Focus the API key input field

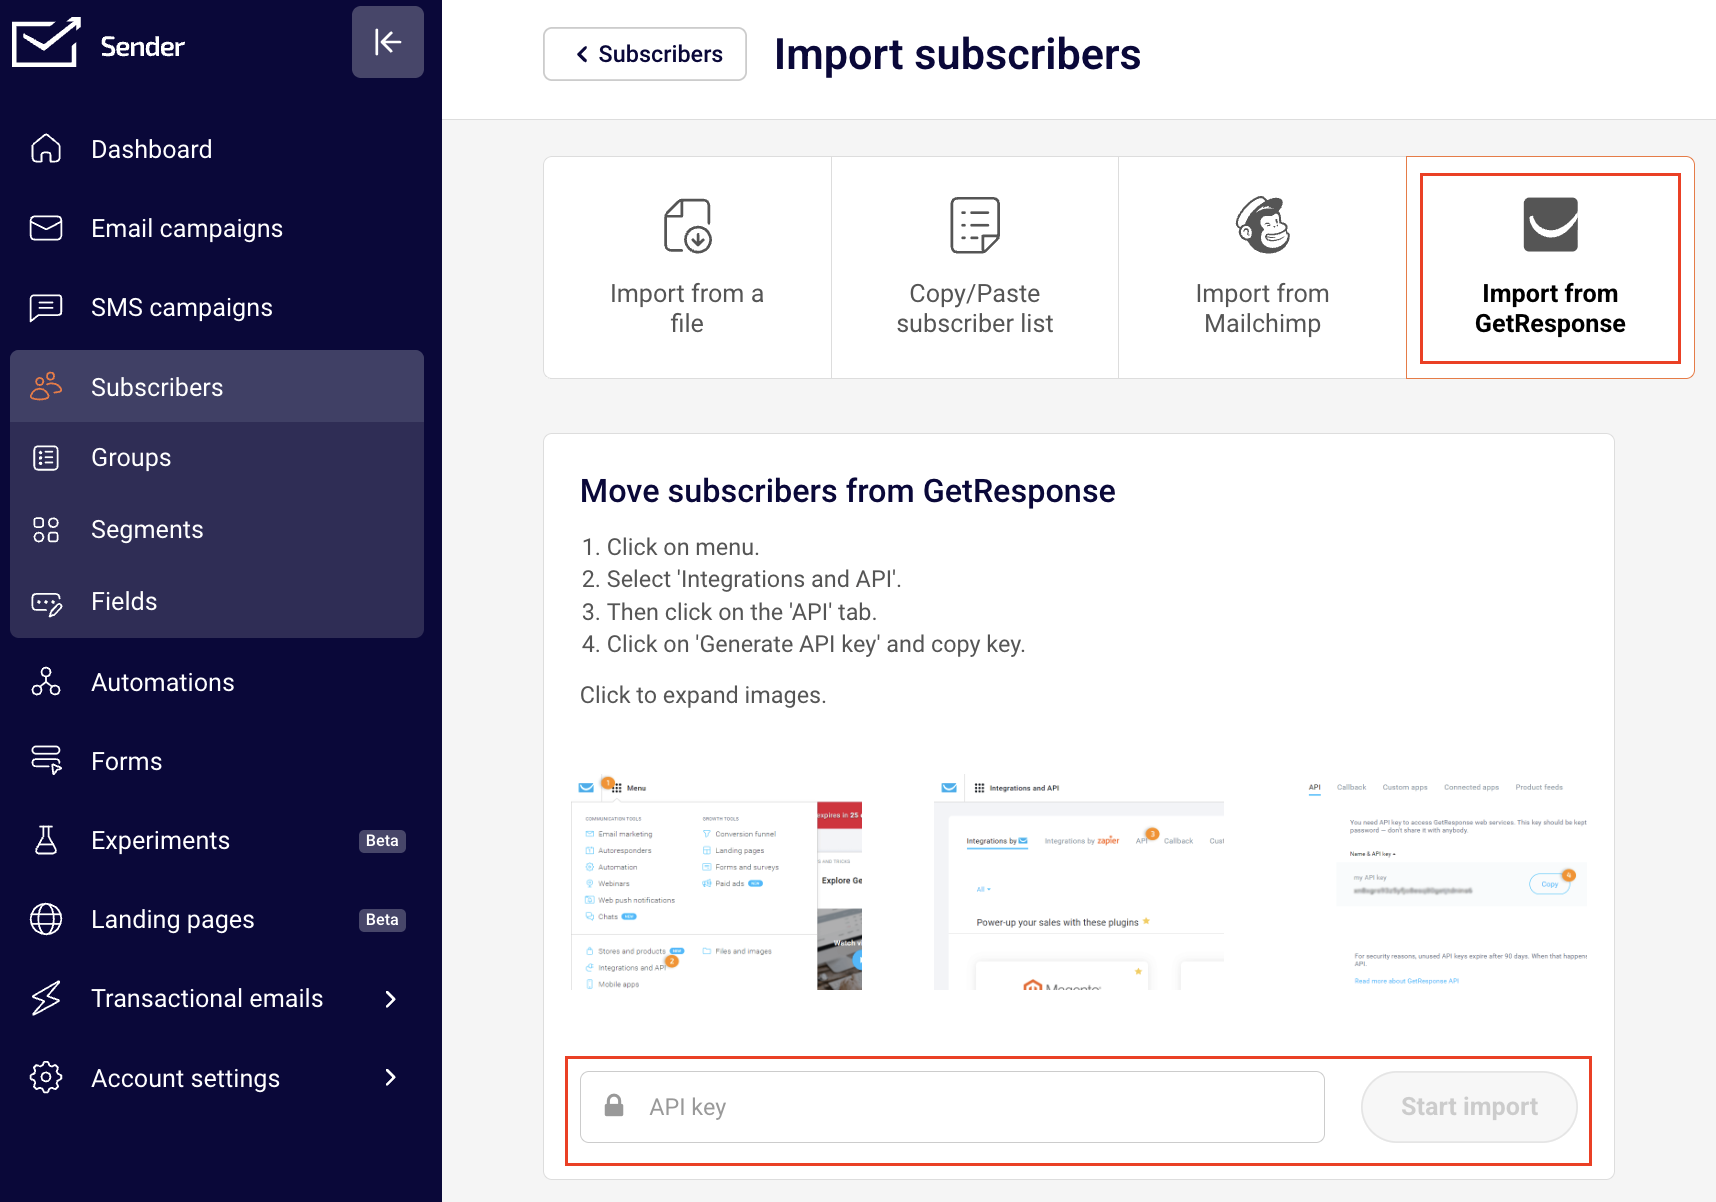coord(970,1107)
